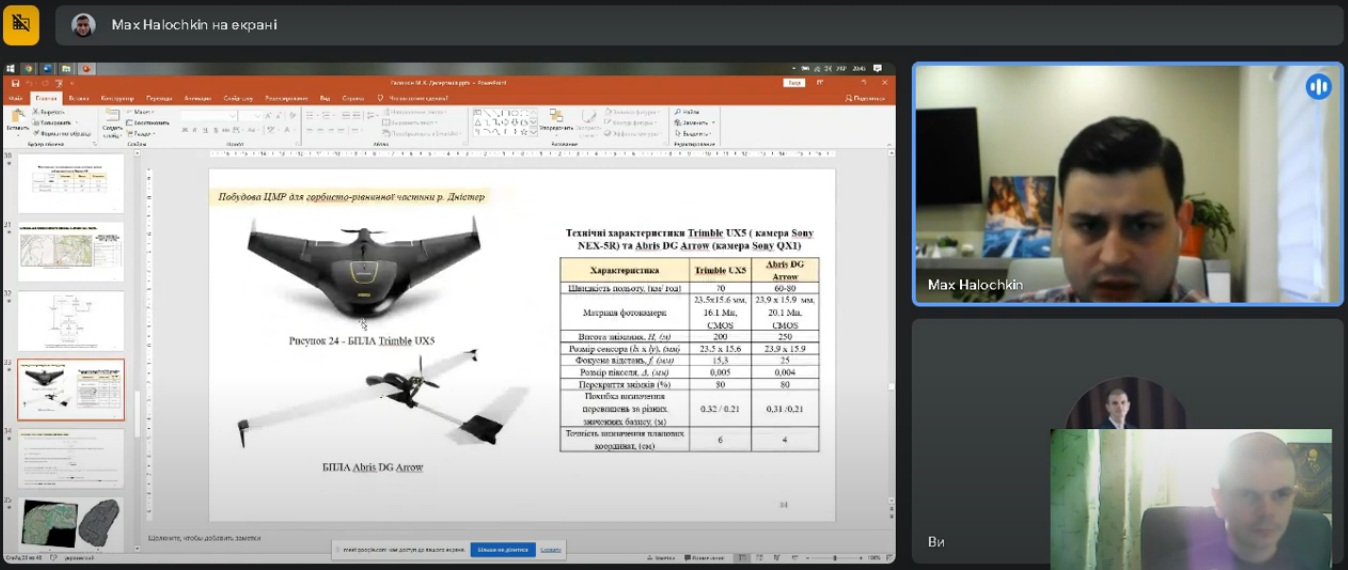Click the File Explorer icon in taskbar

click(x=66, y=69)
